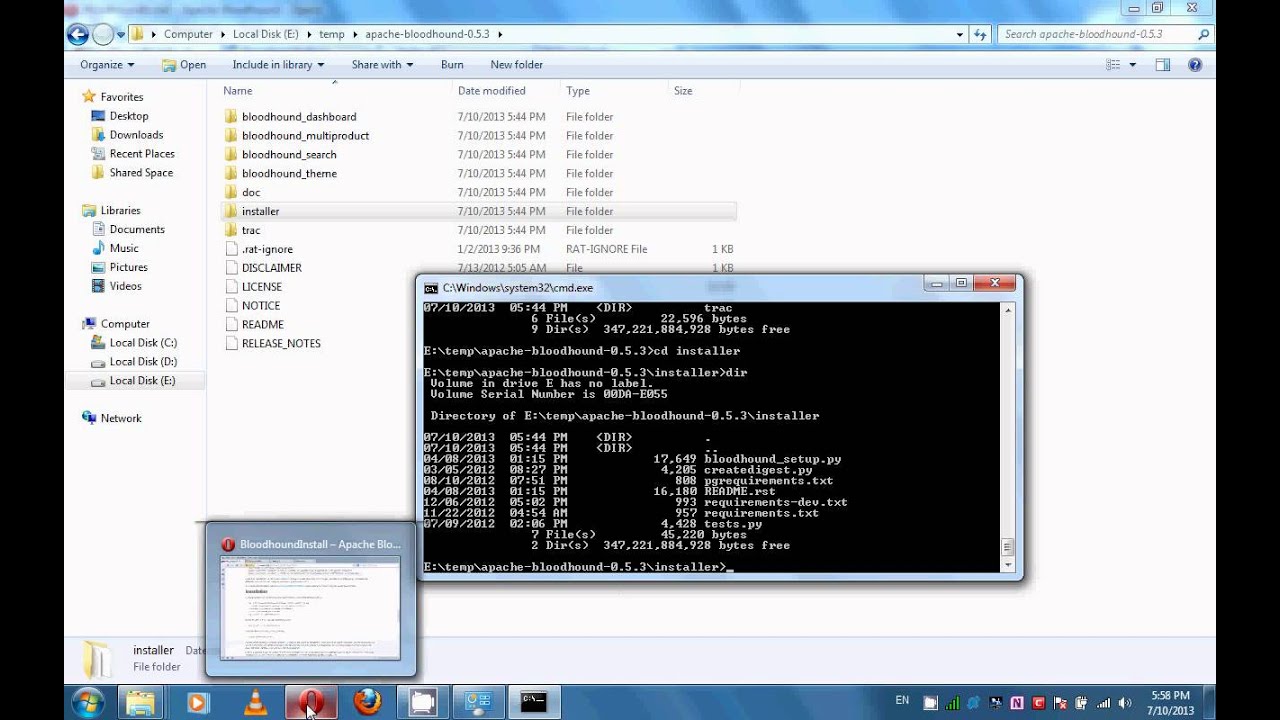
Task: Click the Music library icon
Action: click(x=98, y=248)
